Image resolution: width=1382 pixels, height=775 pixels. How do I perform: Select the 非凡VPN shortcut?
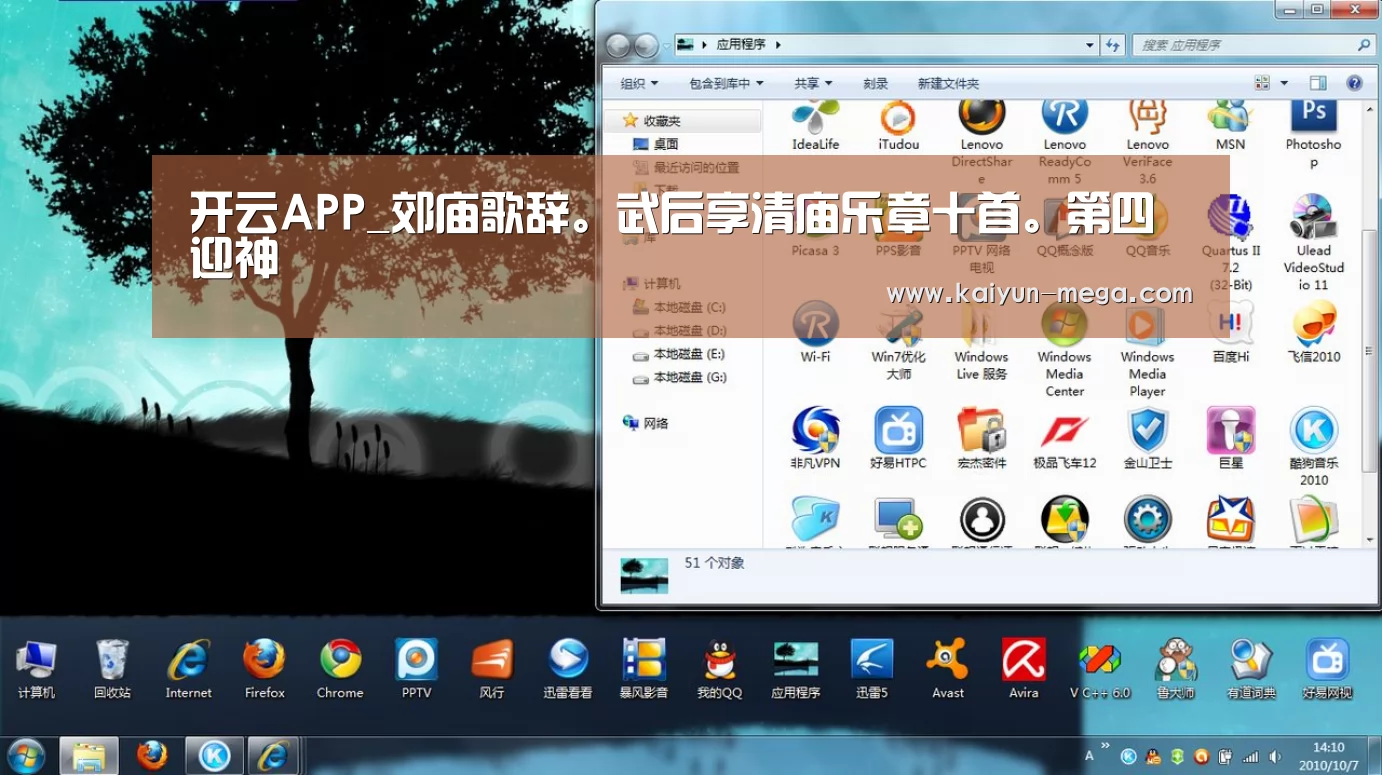[815, 438]
